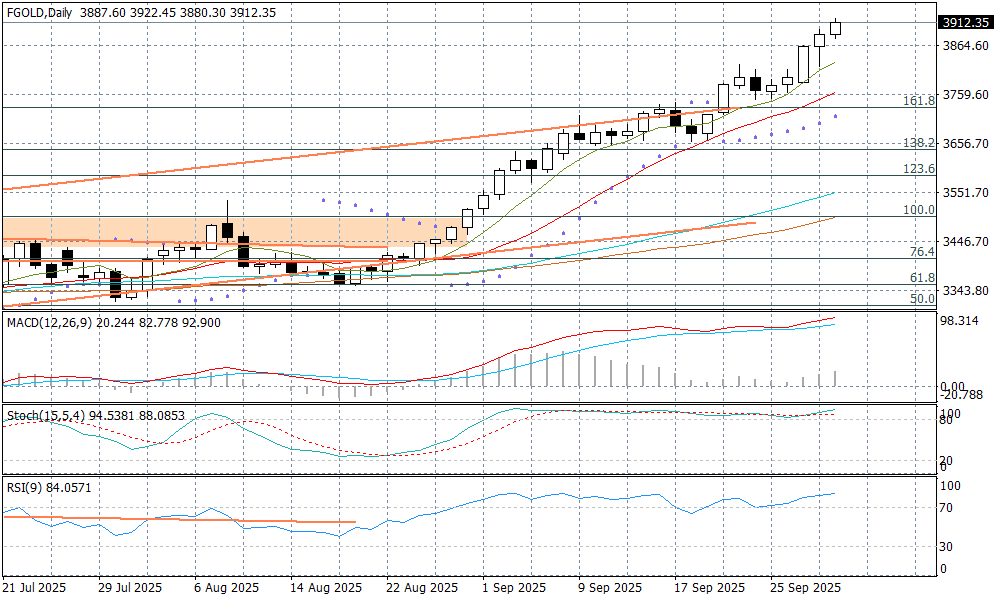Select the 123.6 Fibonacci level label
The width and height of the screenshot is (1000, 600).
click(918, 169)
